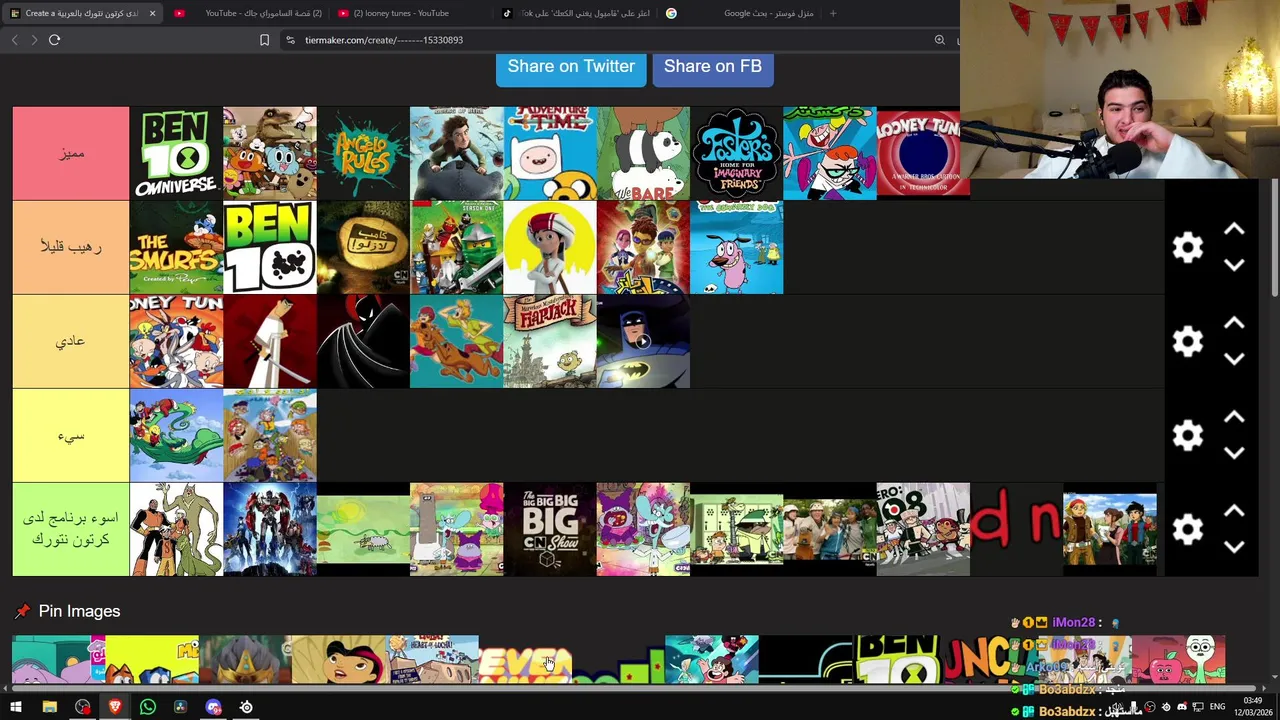Click the Share on FB button
The width and height of the screenshot is (1280, 720).
coord(713,67)
